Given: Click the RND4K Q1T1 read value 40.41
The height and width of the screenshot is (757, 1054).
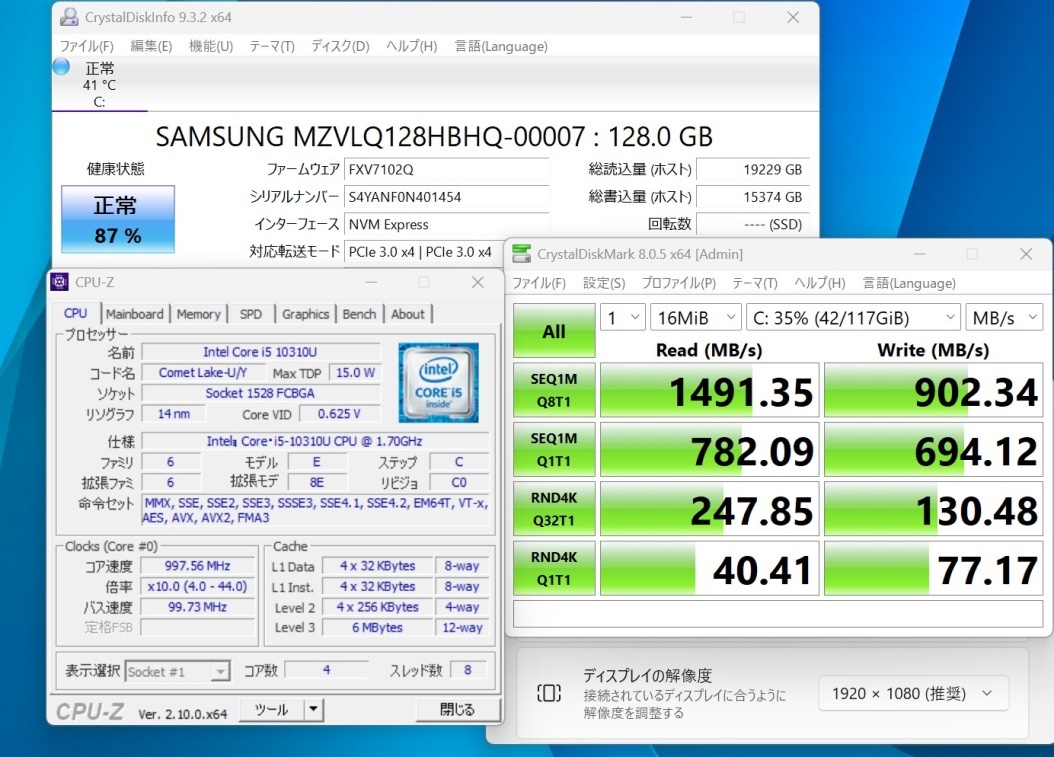Looking at the screenshot, I should click(709, 569).
